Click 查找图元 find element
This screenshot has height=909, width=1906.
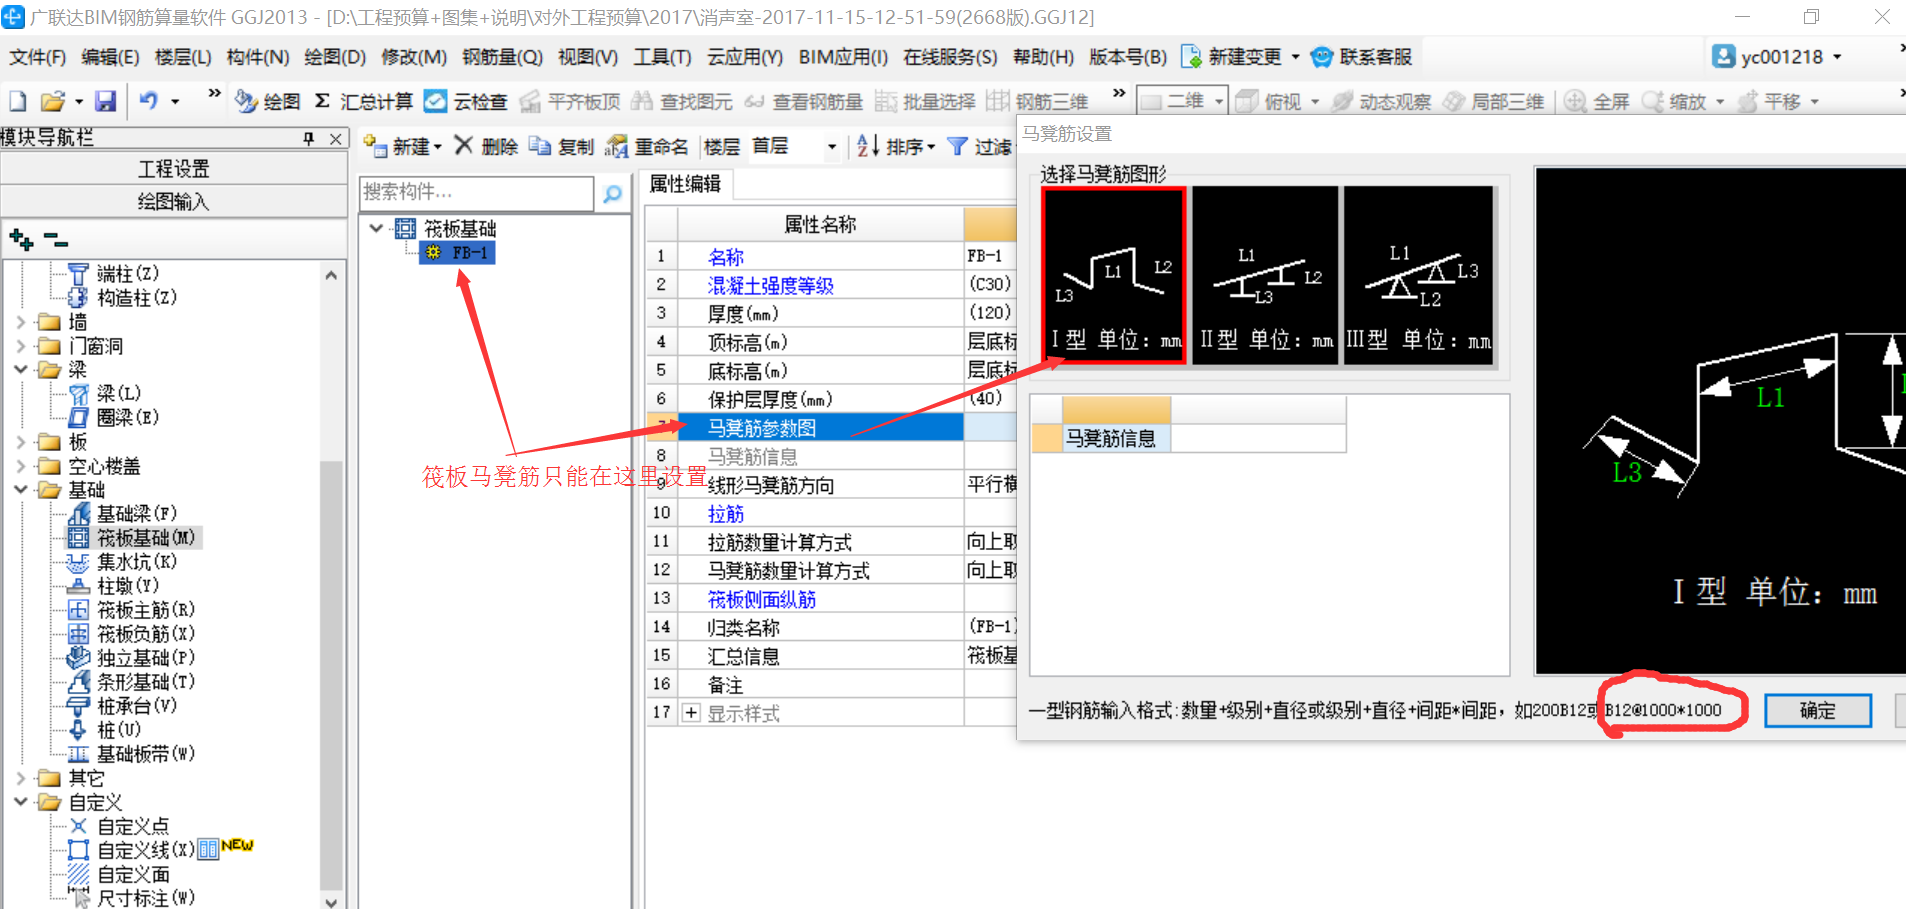[x=682, y=101]
